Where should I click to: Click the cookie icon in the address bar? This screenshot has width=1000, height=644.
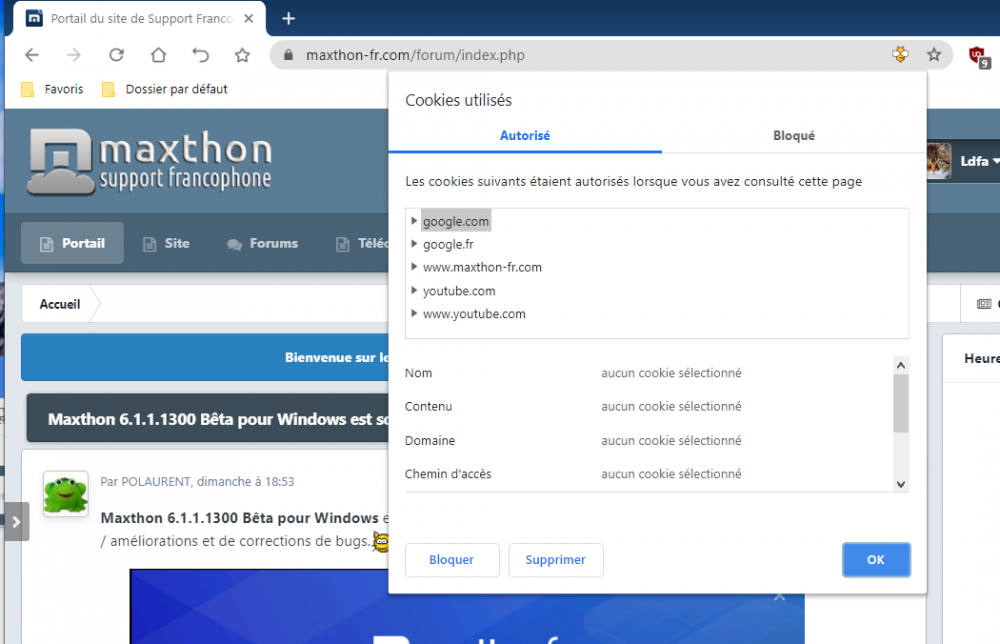point(901,55)
